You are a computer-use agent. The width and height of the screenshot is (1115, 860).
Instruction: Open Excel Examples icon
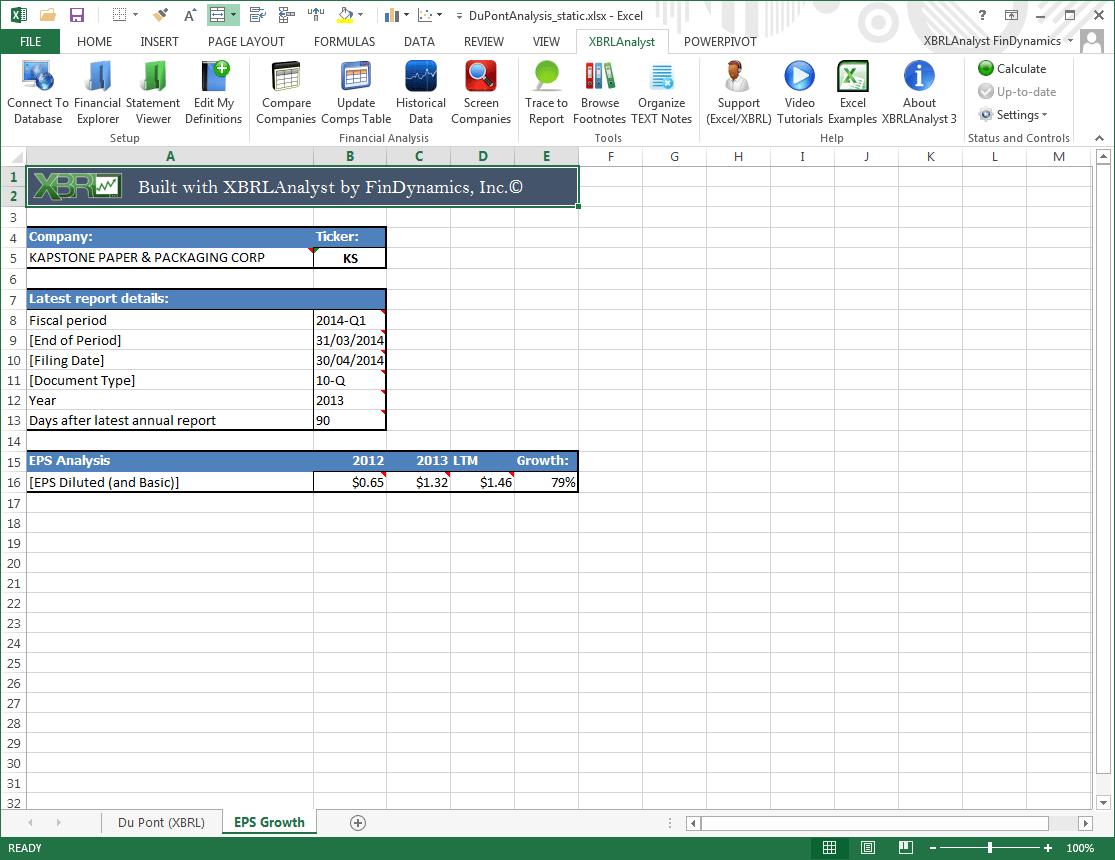[x=852, y=93]
